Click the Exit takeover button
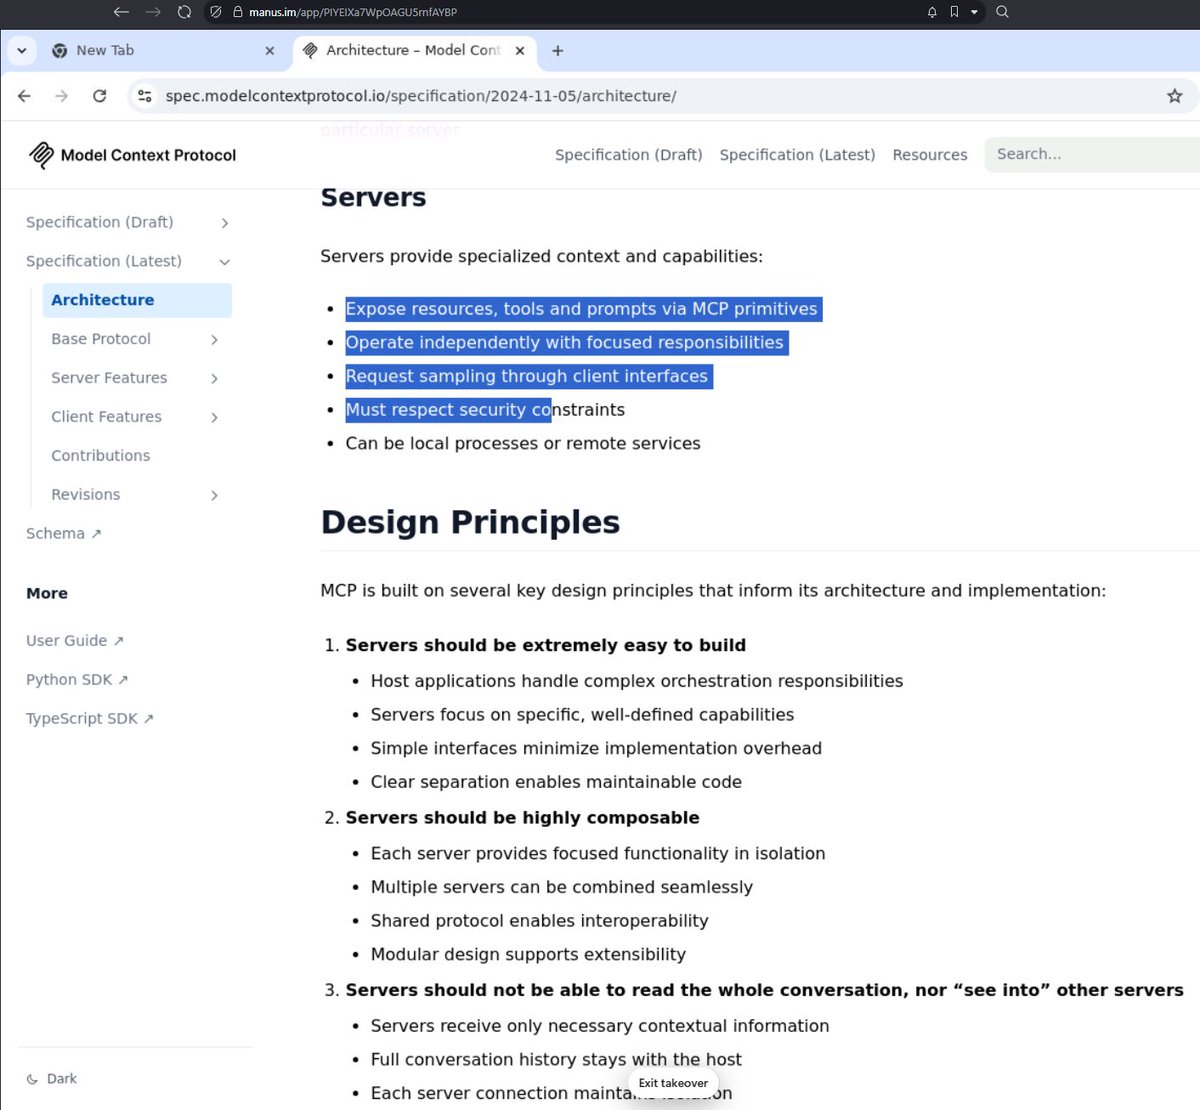1200x1110 pixels. pos(673,1083)
